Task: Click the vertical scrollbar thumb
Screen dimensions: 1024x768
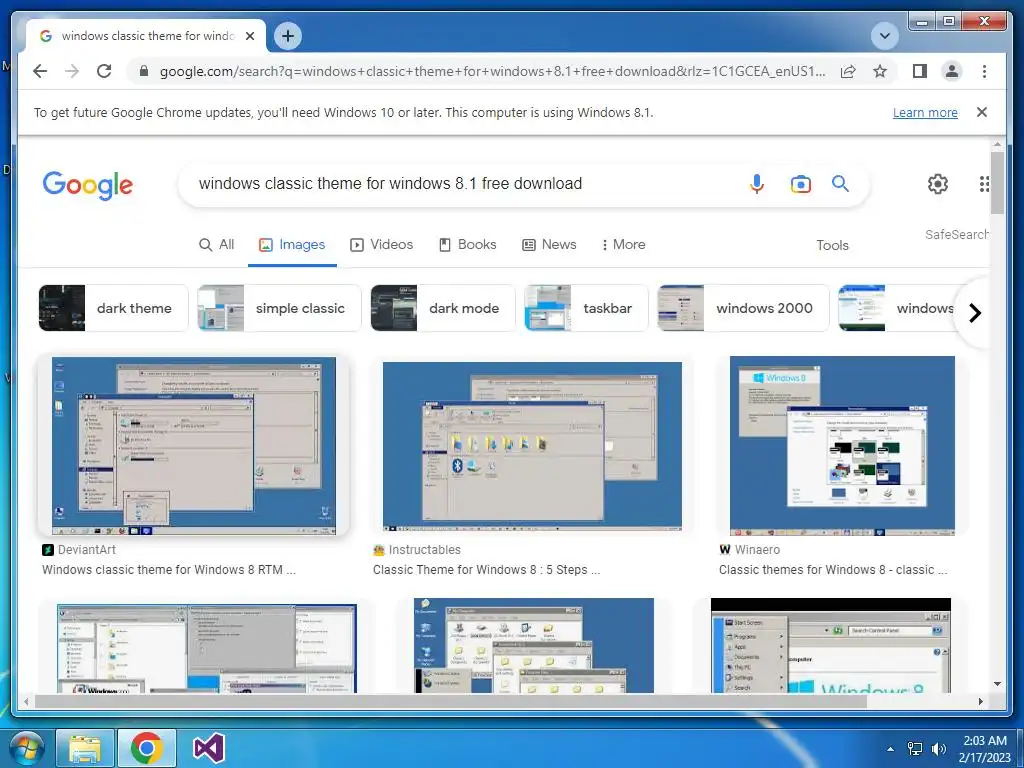Action: tap(997, 183)
